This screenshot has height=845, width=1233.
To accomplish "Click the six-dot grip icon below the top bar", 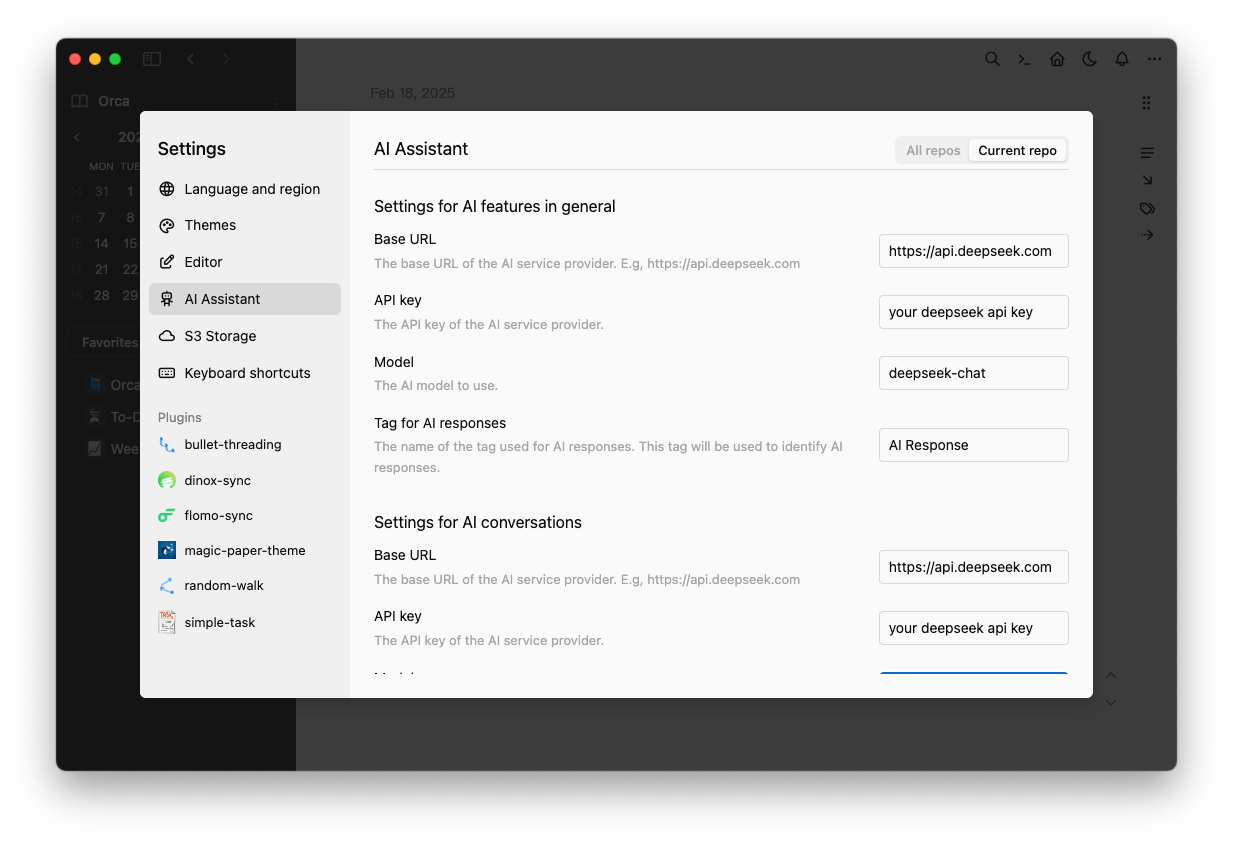I will 1146,103.
